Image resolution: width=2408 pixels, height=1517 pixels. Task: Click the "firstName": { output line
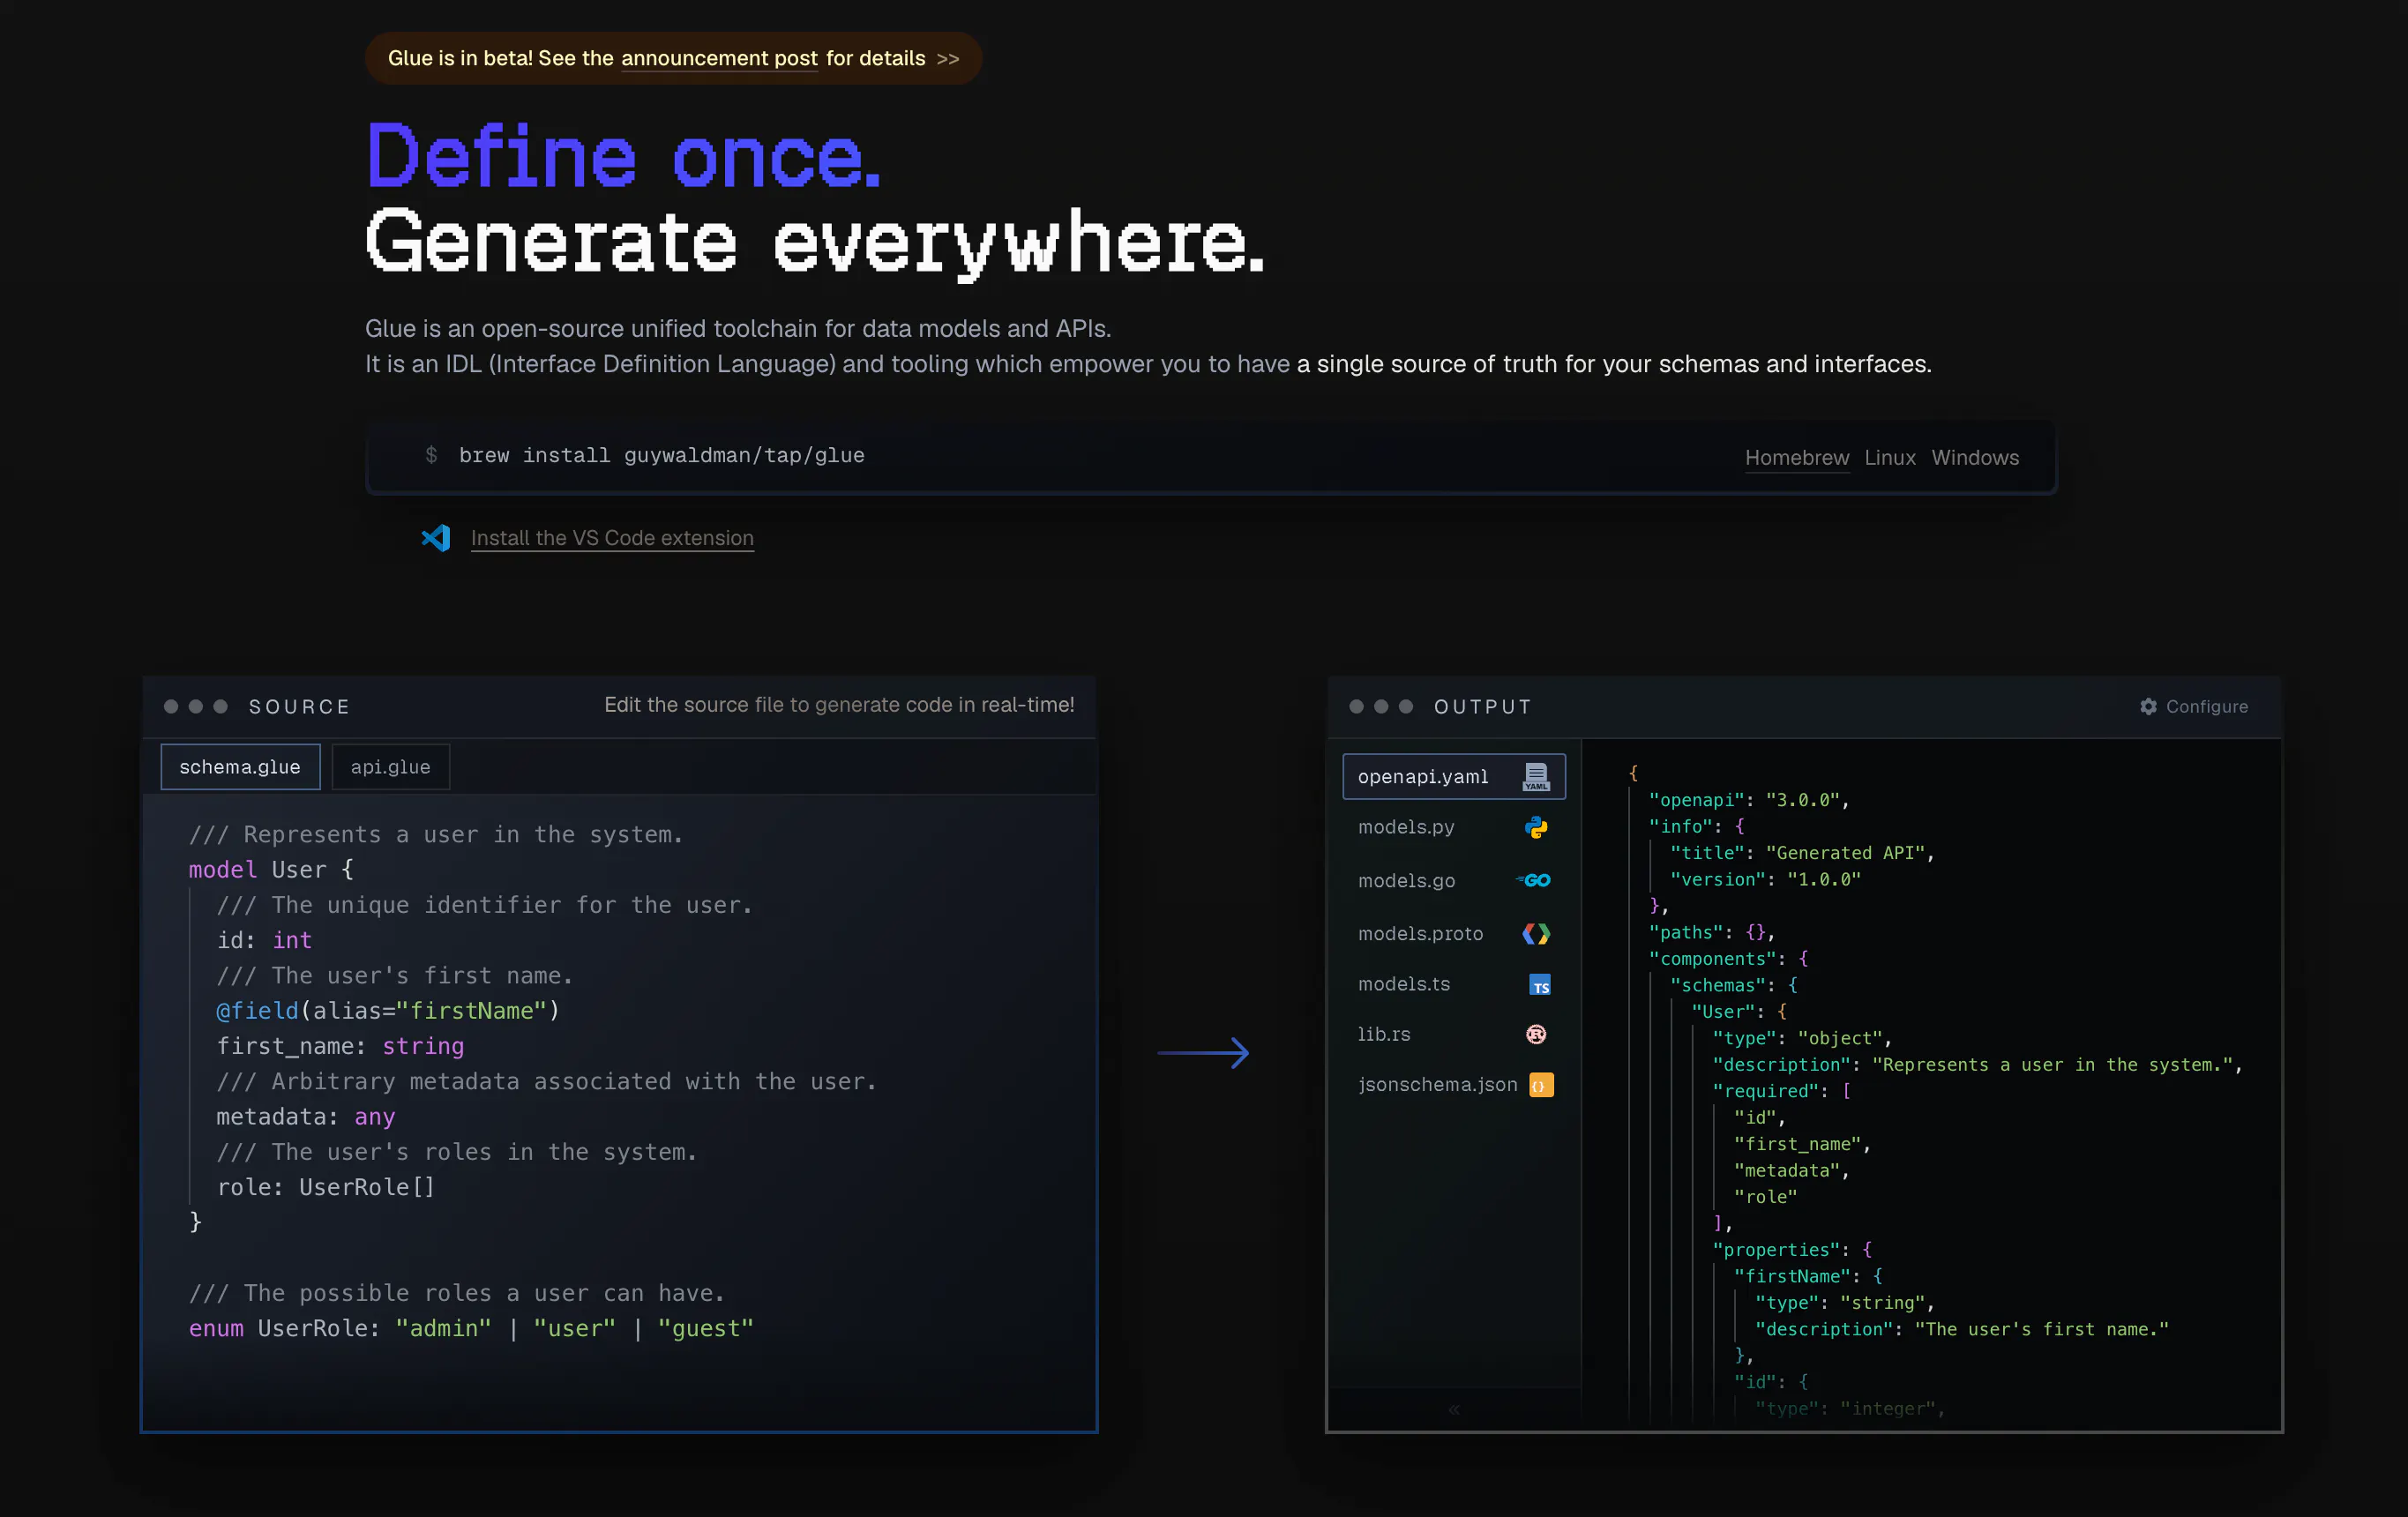pyautogui.click(x=1808, y=1276)
